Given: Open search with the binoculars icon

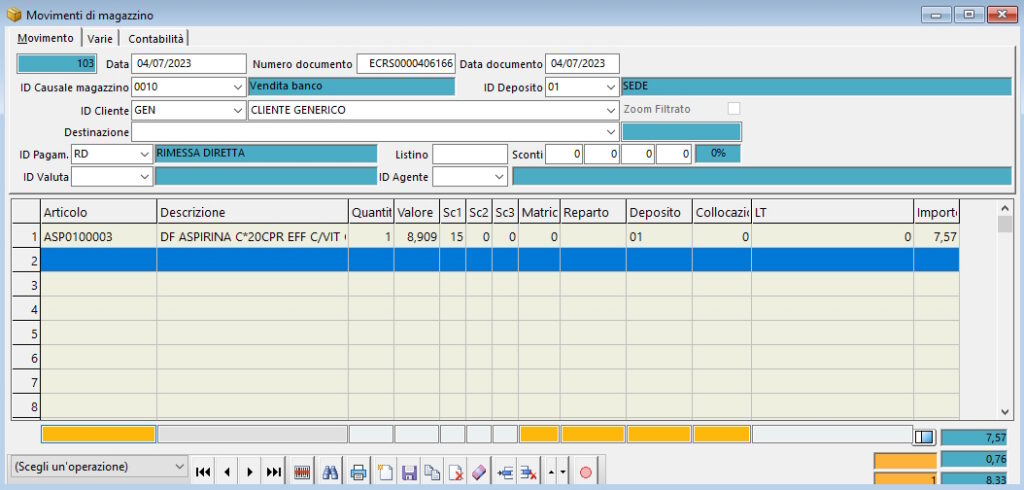Looking at the screenshot, I should click(330, 471).
